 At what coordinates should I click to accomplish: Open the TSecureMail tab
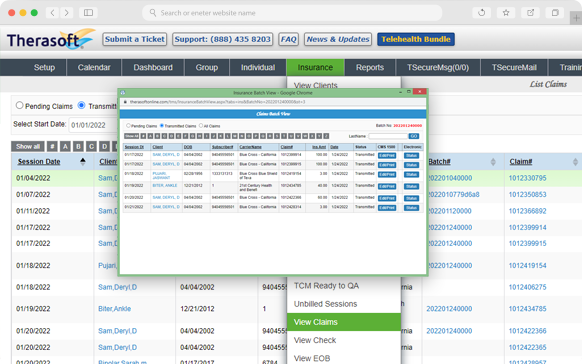pos(514,68)
